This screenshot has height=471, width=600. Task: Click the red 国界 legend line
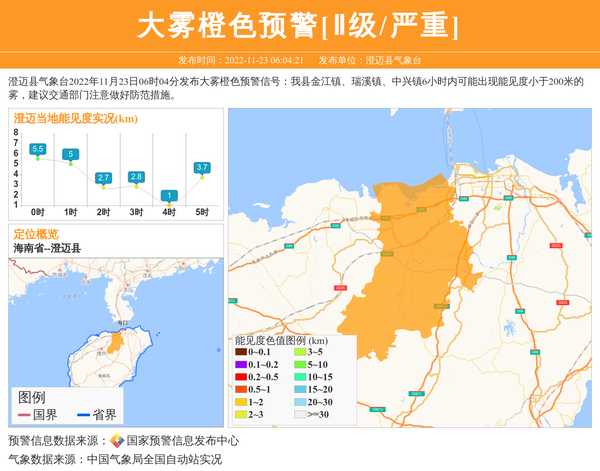(24, 415)
